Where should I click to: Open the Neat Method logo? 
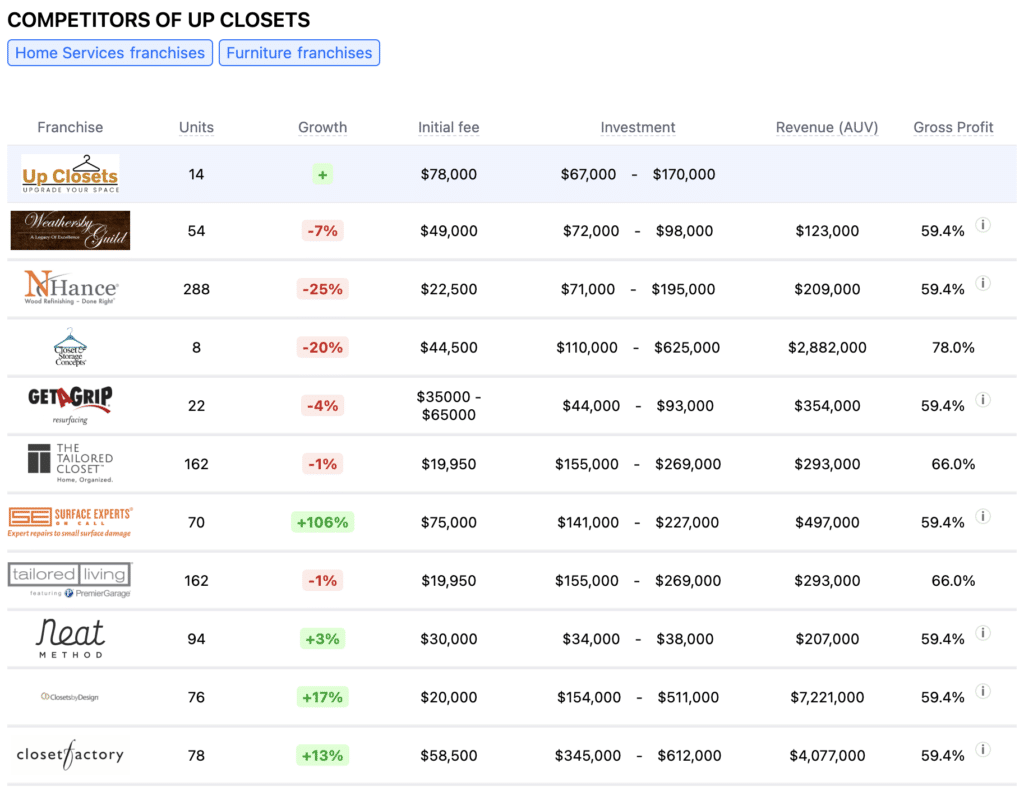[70, 638]
